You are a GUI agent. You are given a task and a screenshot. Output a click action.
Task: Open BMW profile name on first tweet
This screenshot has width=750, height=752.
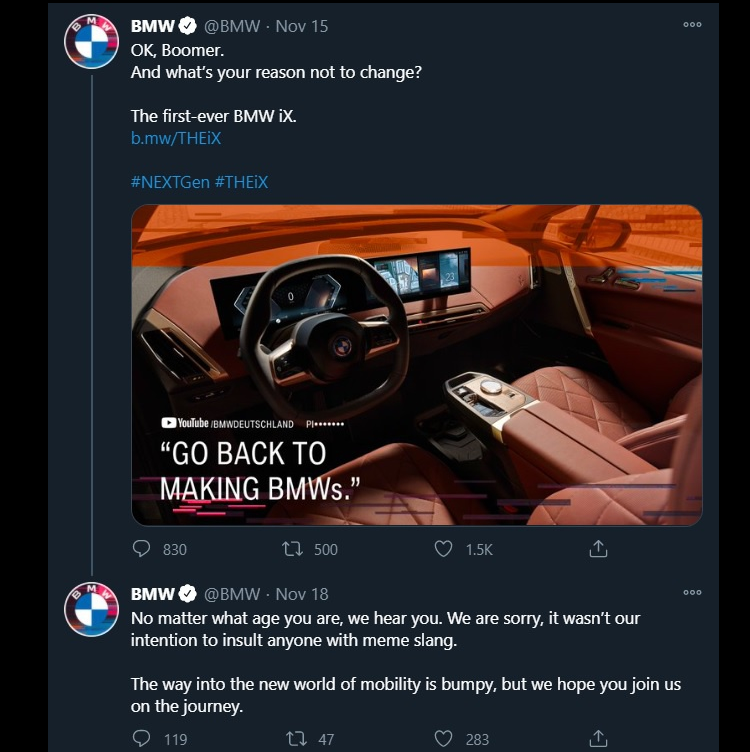point(153,26)
